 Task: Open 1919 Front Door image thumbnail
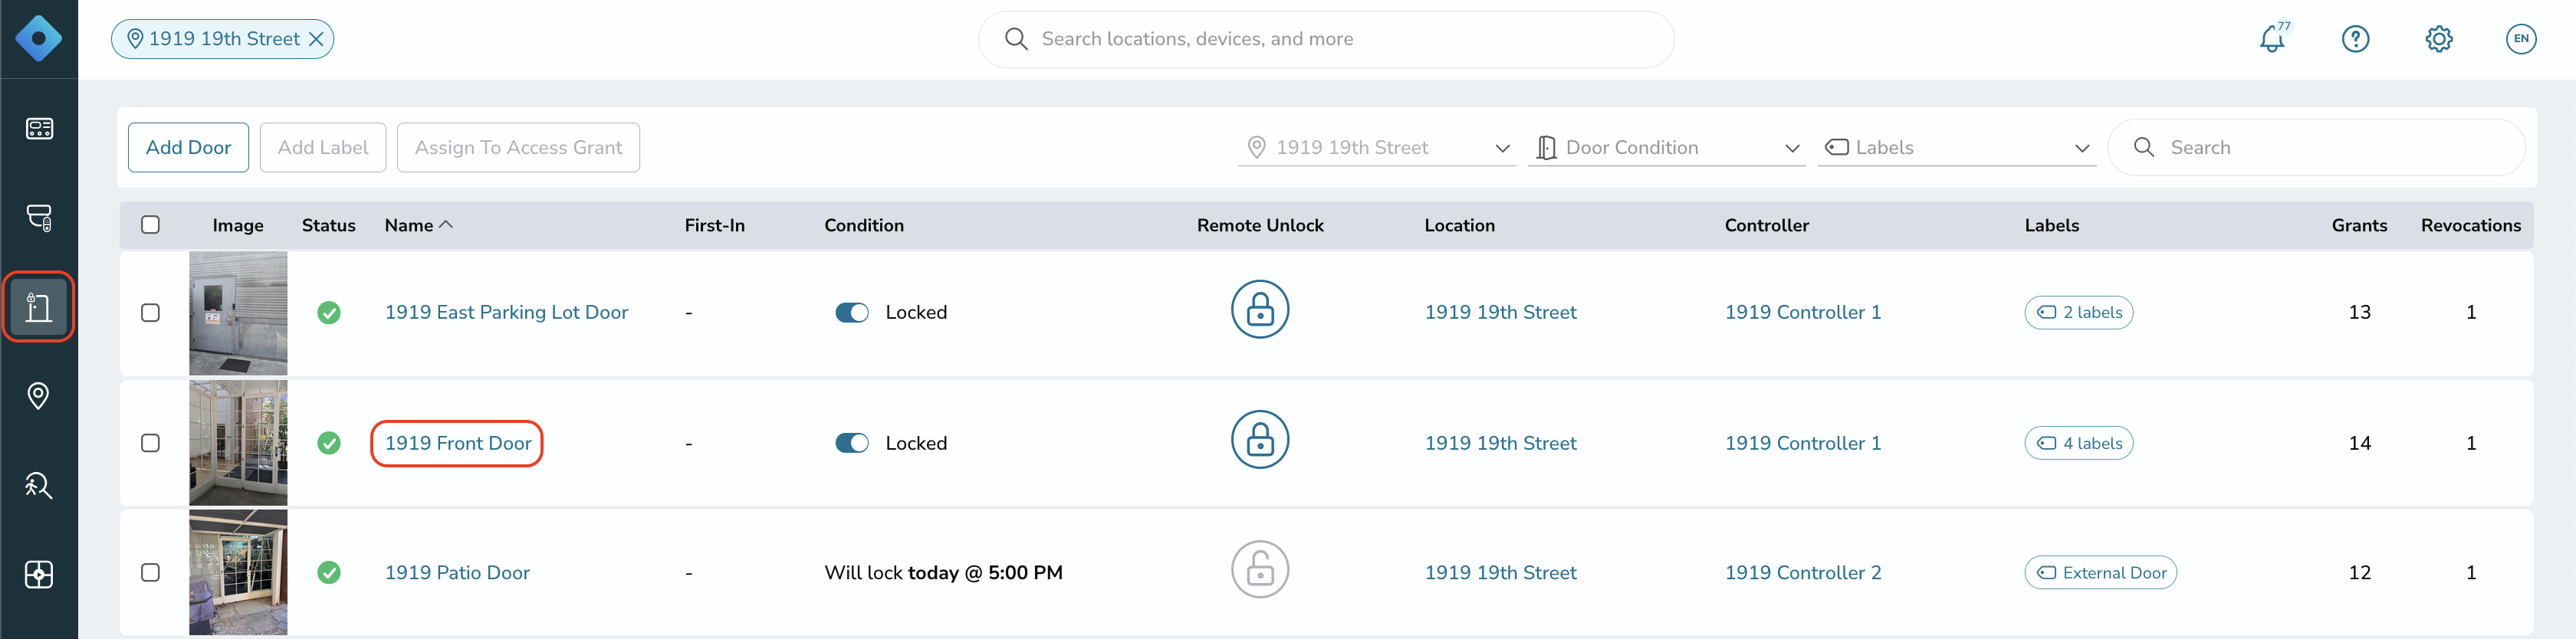(238, 443)
